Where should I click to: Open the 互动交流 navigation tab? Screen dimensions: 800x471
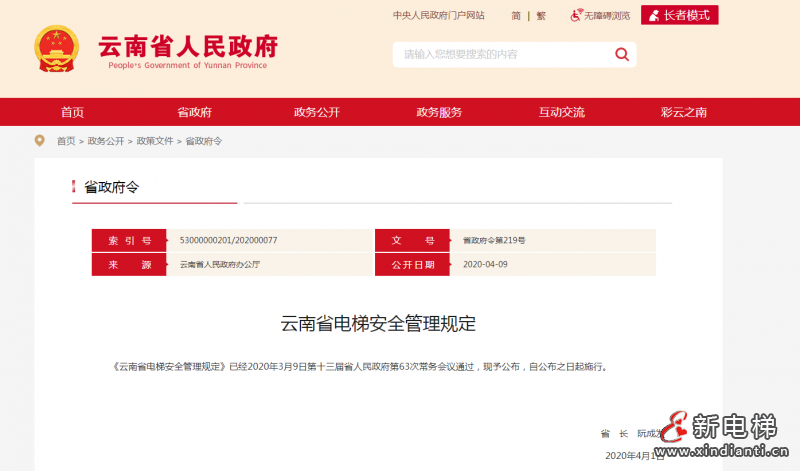coord(562,112)
